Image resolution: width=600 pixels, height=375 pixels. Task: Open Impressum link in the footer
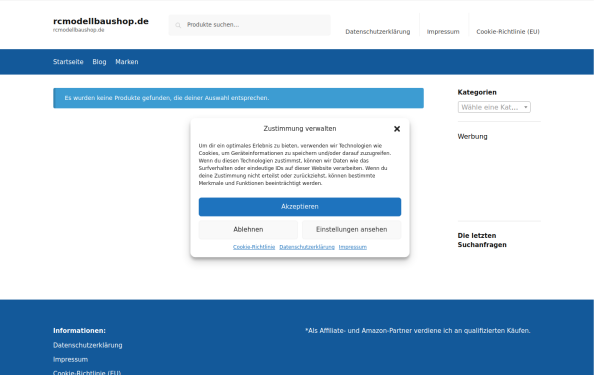(x=70, y=359)
